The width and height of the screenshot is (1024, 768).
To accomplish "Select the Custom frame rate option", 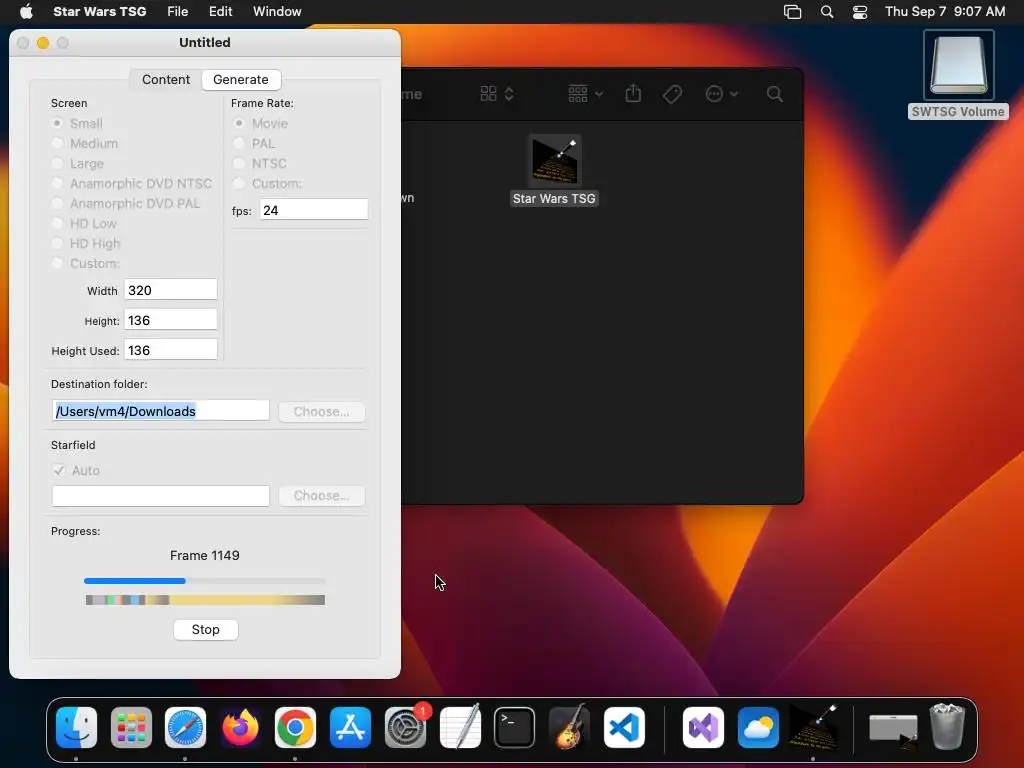I will tap(267, 184).
